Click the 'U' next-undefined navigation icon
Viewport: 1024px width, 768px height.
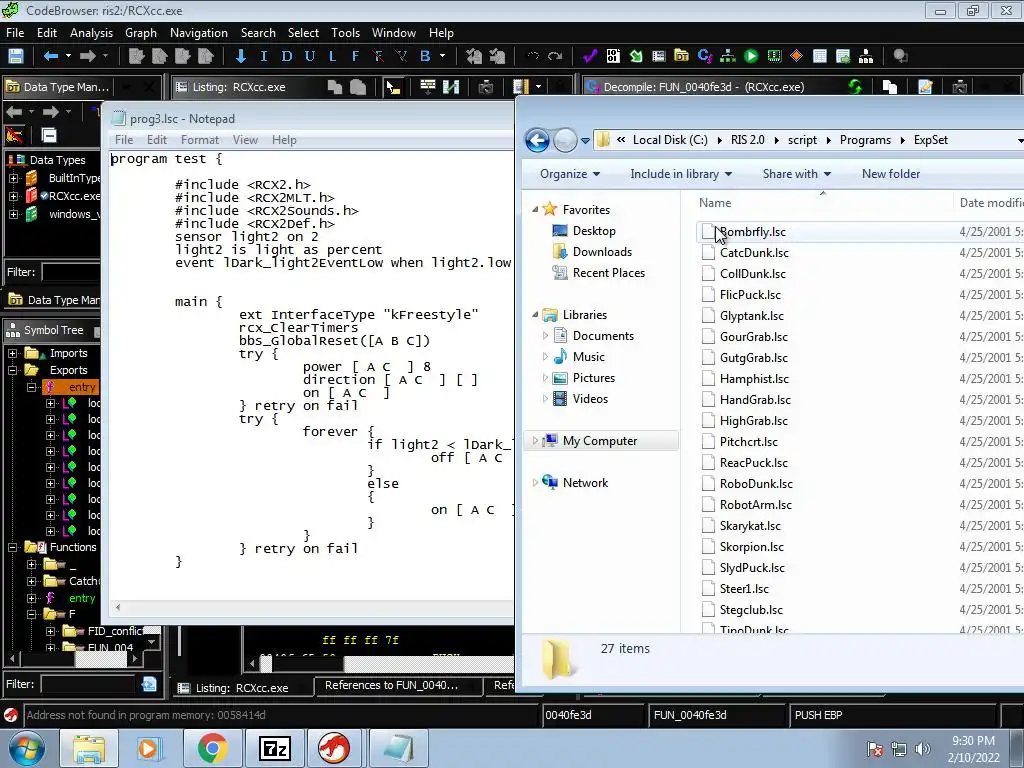(x=310, y=56)
